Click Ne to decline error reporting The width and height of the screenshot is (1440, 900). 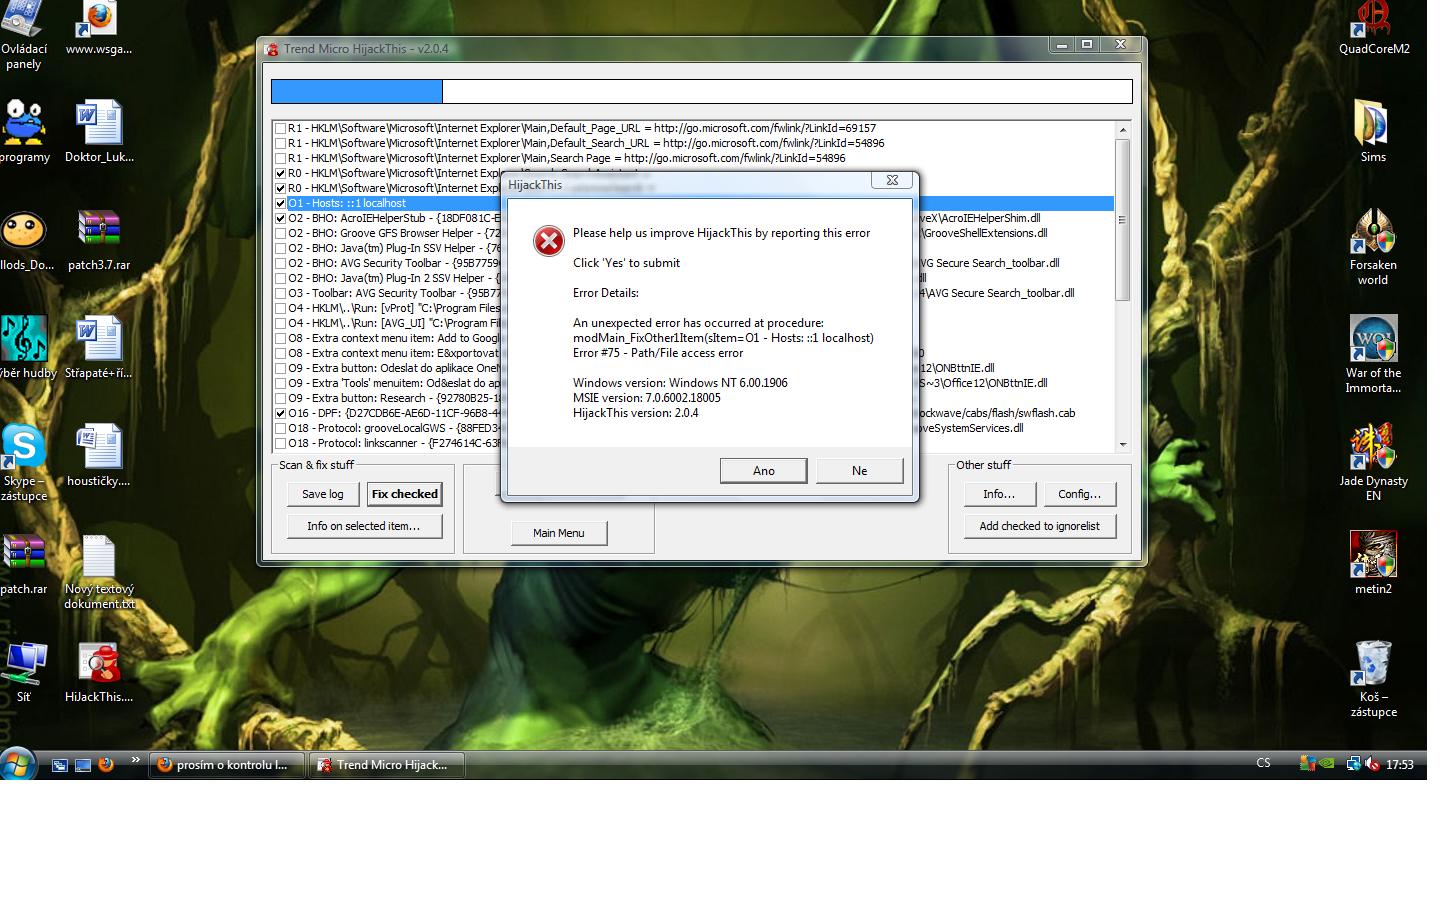tap(860, 471)
